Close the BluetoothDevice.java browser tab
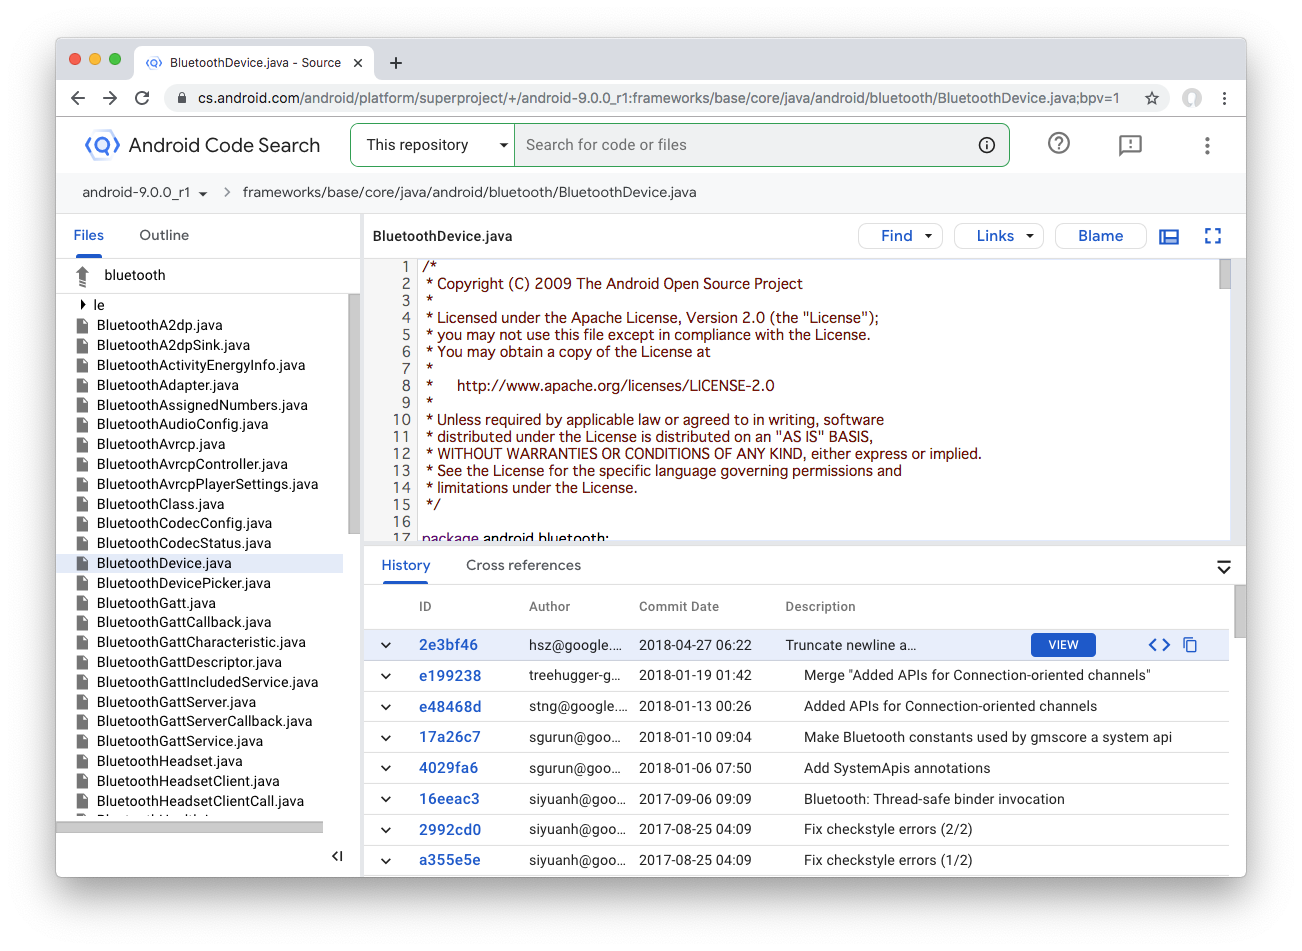This screenshot has height=951, width=1302. 358,63
